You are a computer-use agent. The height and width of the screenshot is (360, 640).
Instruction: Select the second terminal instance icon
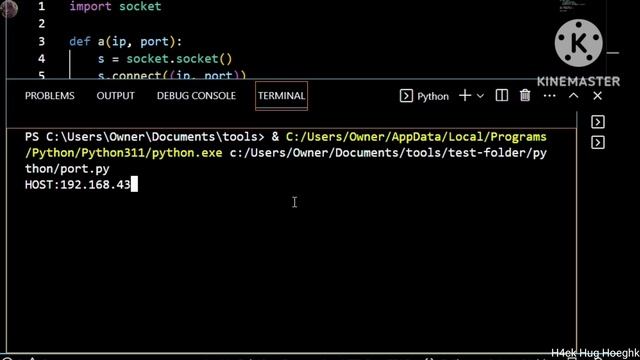point(598,142)
